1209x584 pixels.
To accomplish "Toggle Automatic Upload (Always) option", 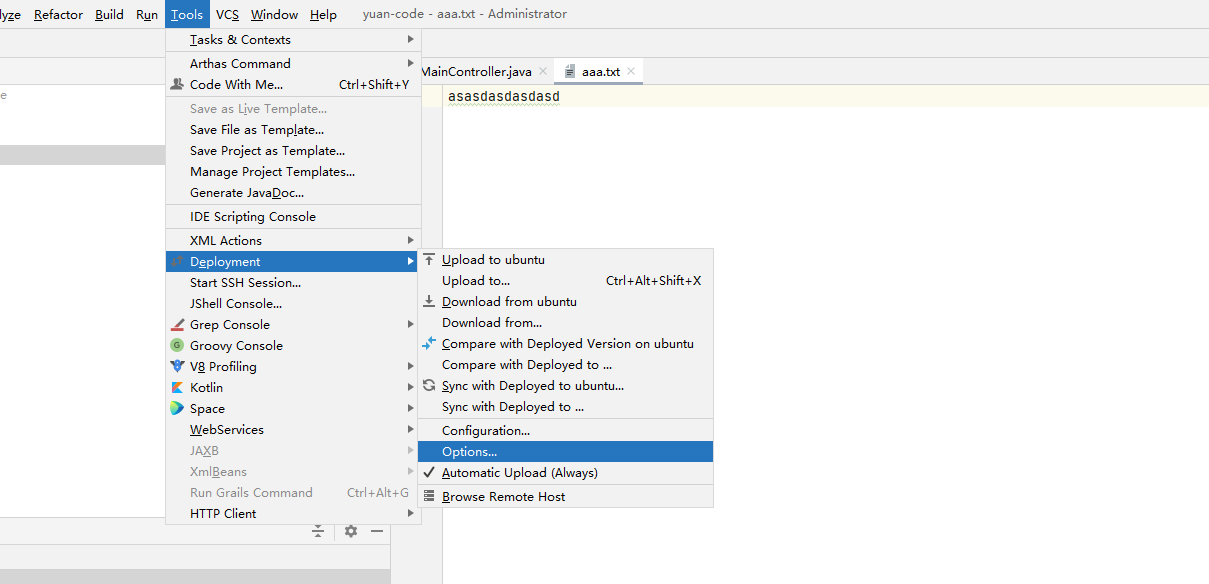I will click(565, 473).
